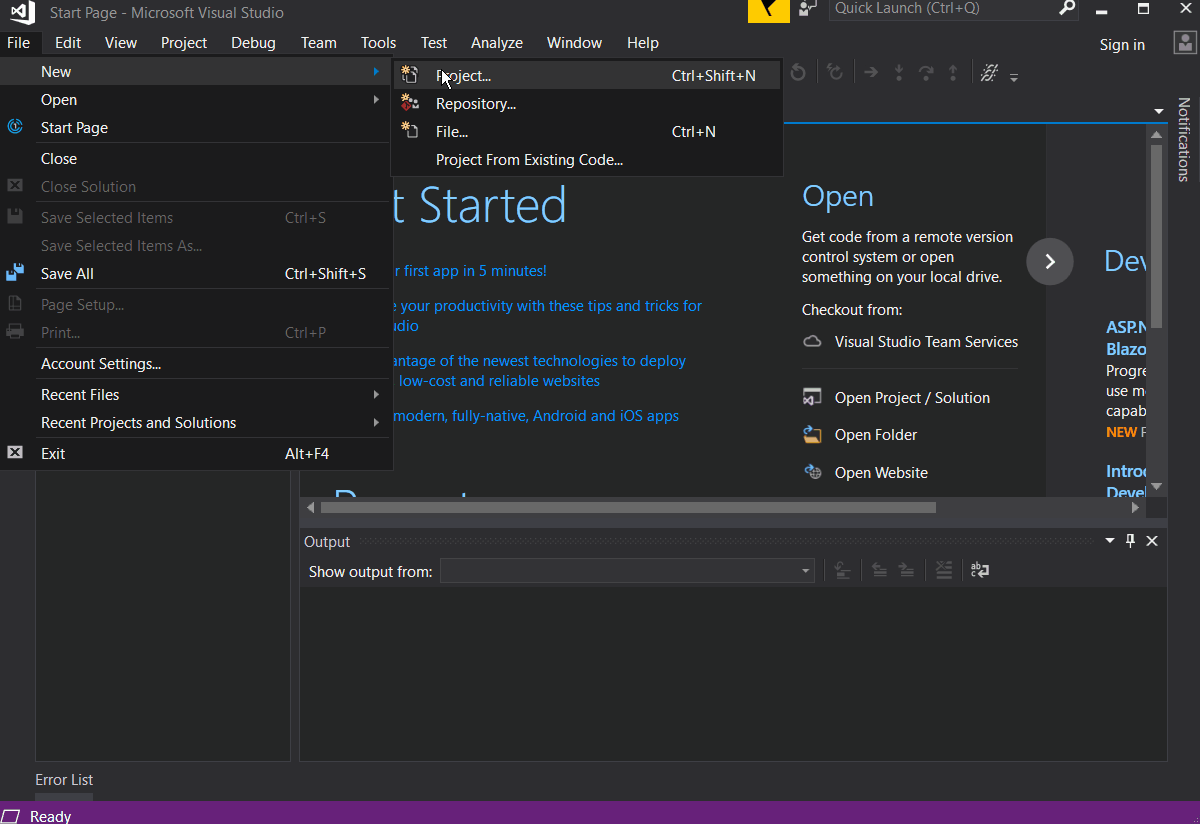Viewport: 1200px width, 824px height.
Task: Open 'modern, fully-native, Android and iOS apps' link
Action: point(536,416)
